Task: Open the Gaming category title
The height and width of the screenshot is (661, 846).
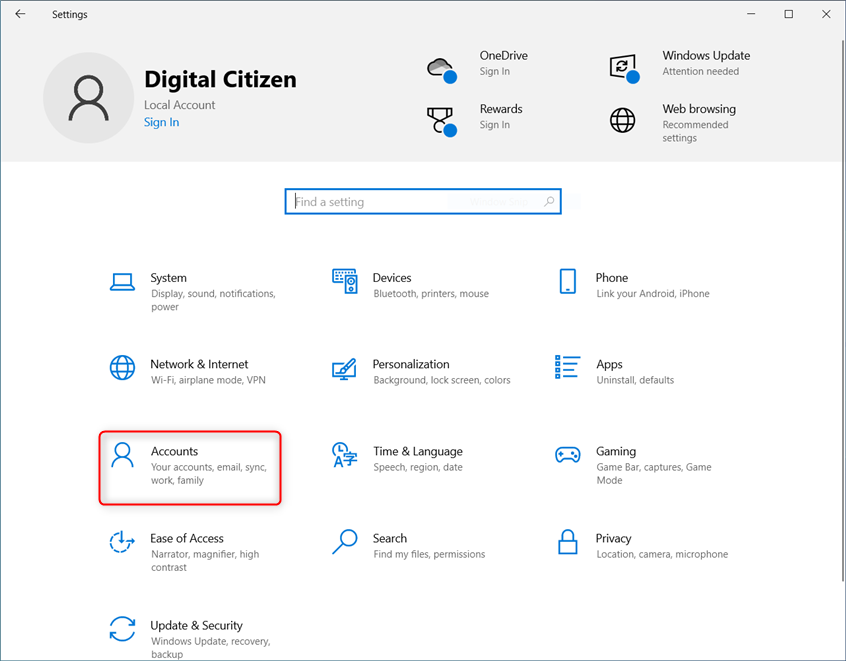Action: (x=616, y=452)
